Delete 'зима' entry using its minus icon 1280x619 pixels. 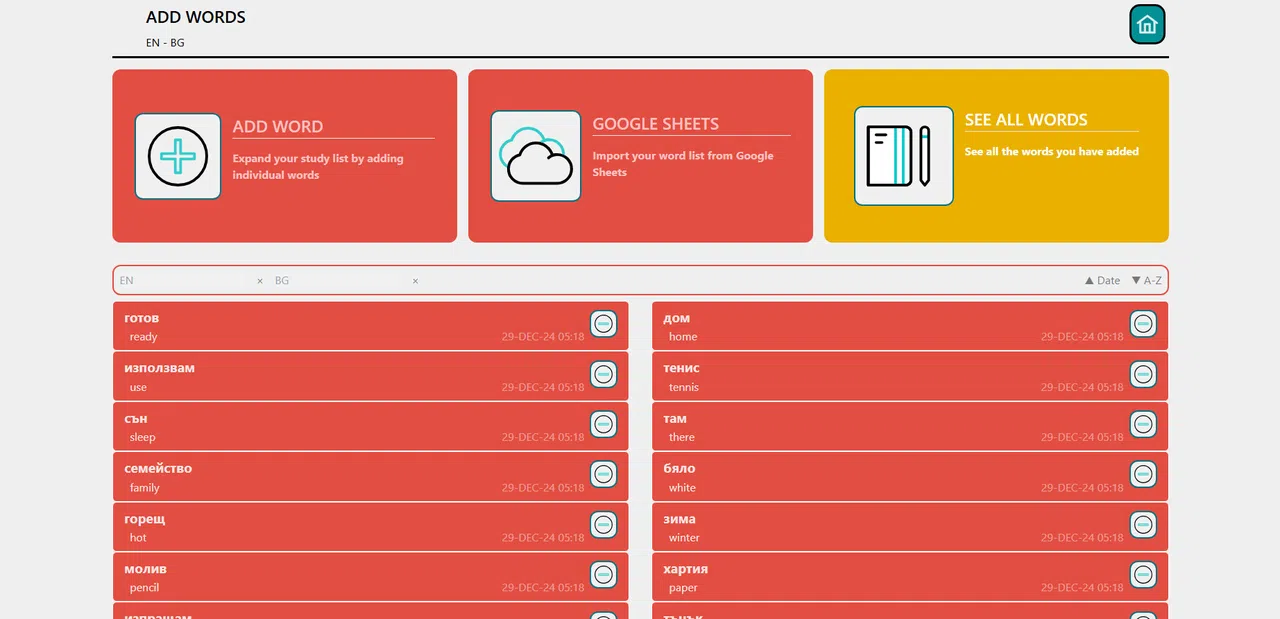[x=1143, y=524]
